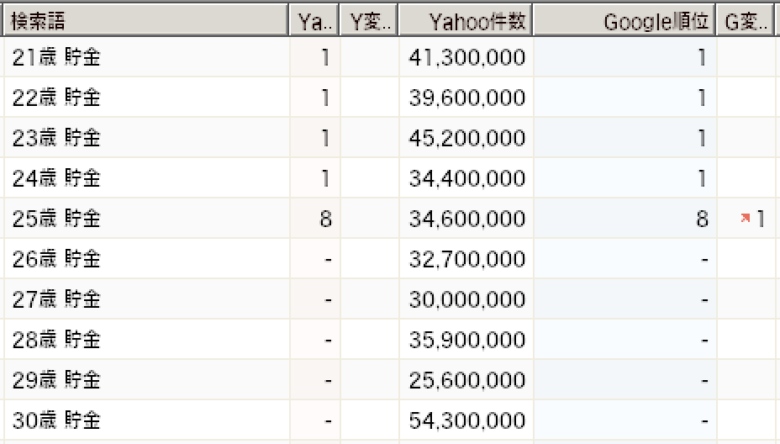The image size is (780, 444).
Task: Select the 22歳 貯金 keyword row
Action: coord(390,97)
